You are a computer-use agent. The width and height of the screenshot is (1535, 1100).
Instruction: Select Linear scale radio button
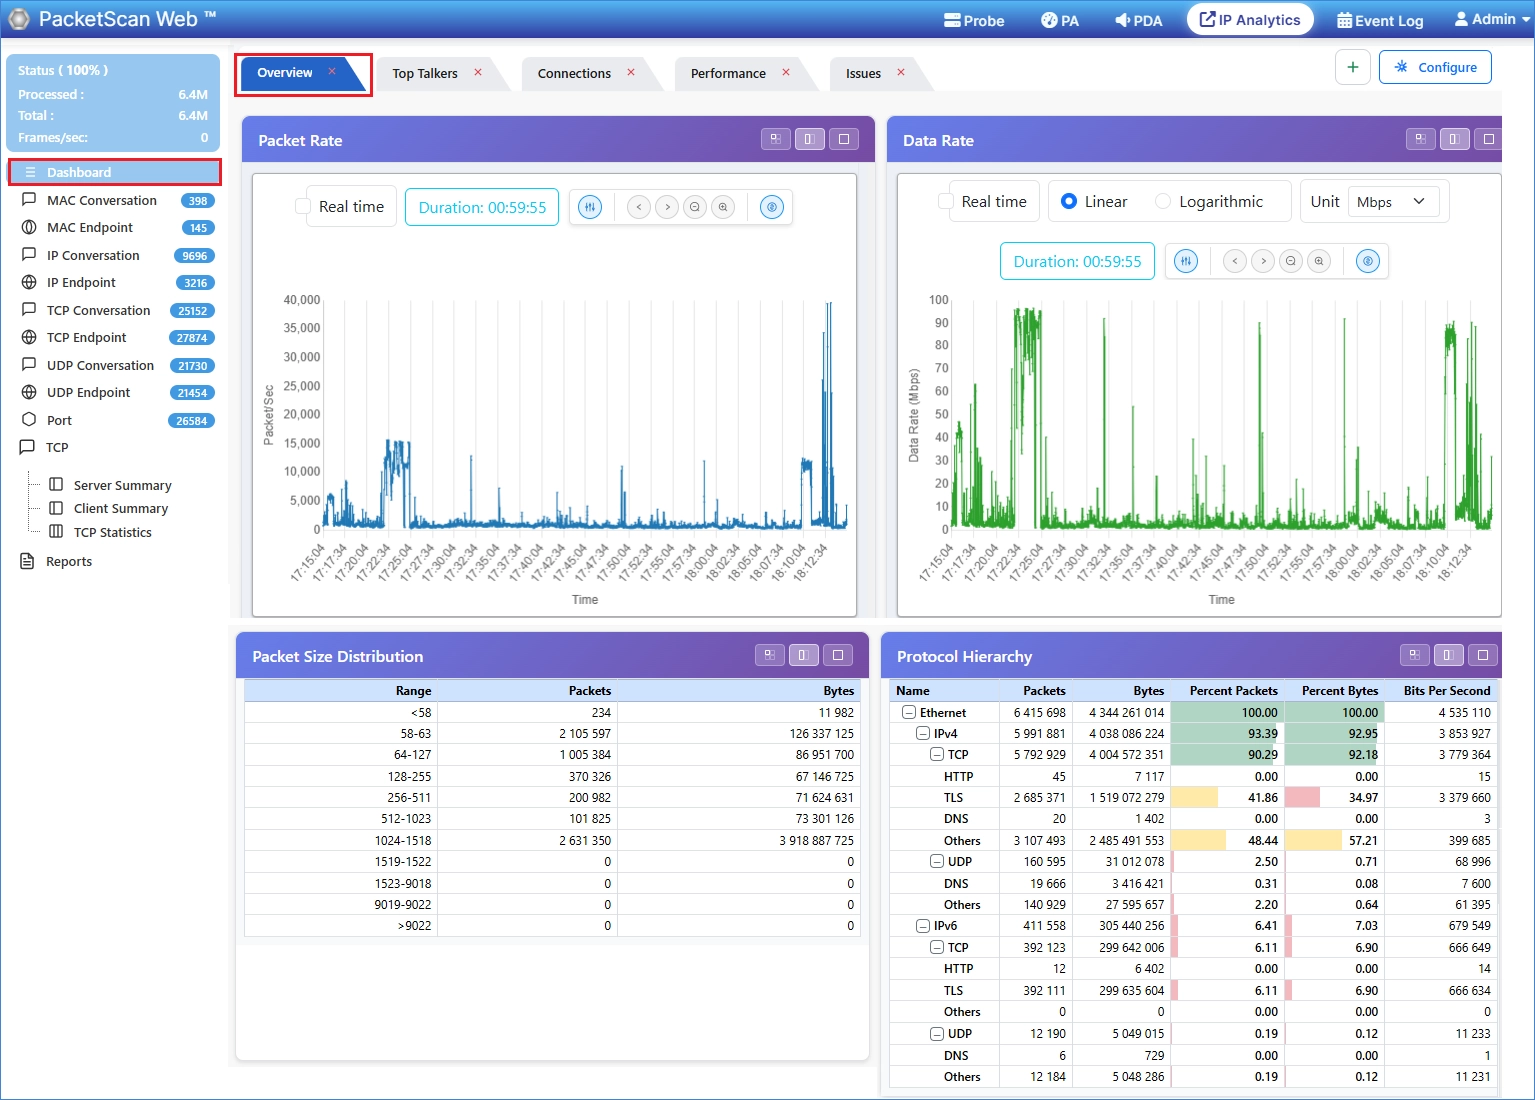[x=1069, y=201]
